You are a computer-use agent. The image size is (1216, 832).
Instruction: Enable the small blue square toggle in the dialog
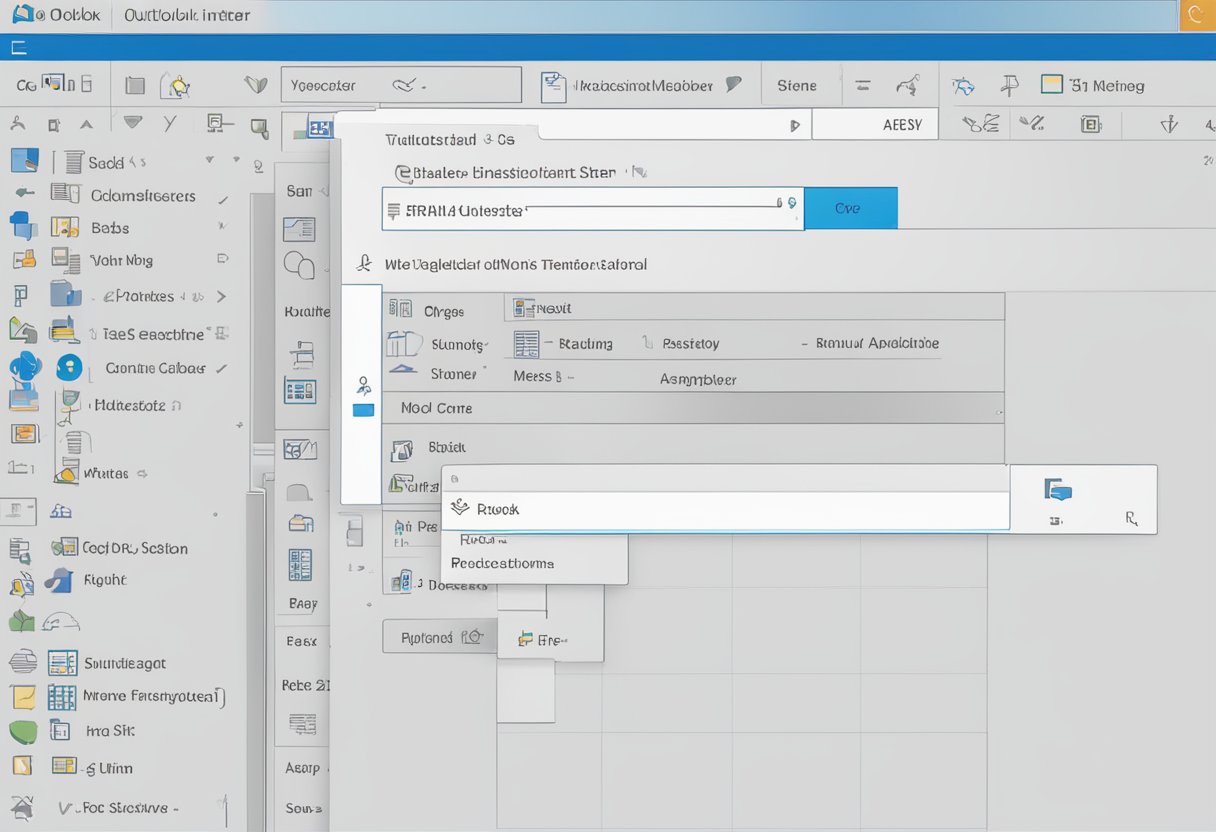[363, 408]
